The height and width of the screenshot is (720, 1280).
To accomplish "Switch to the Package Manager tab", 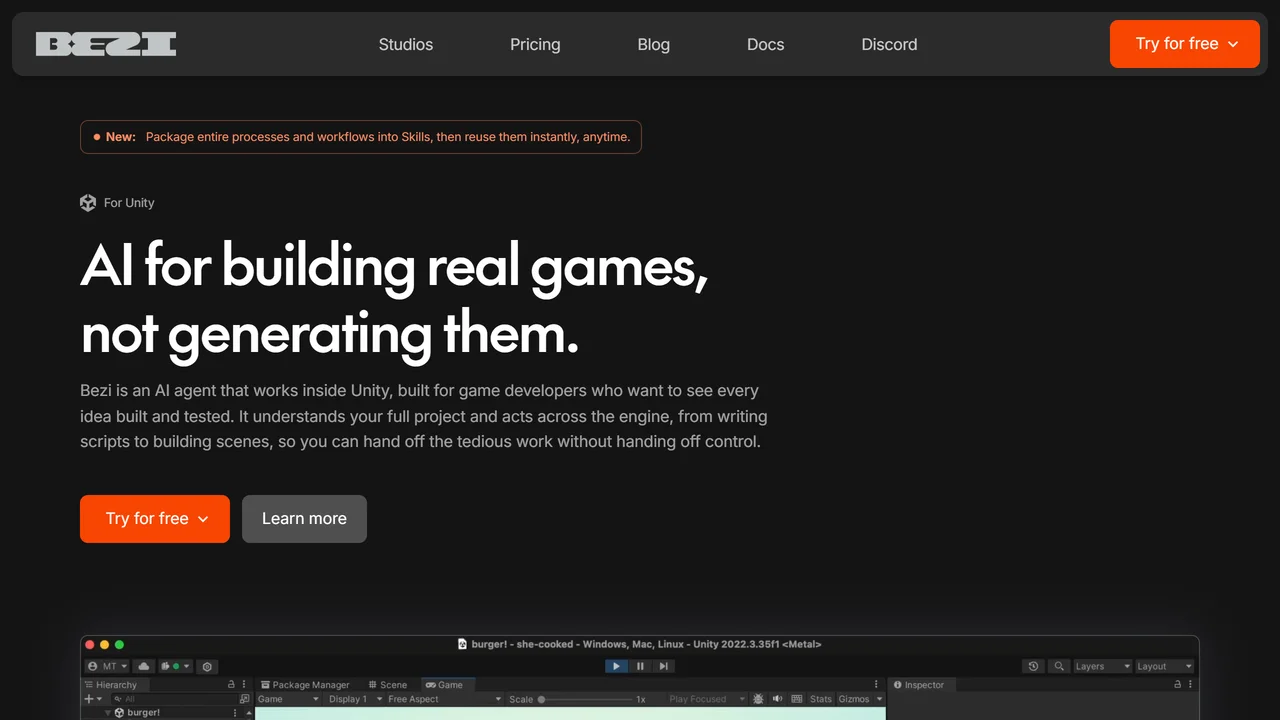I will [305, 685].
